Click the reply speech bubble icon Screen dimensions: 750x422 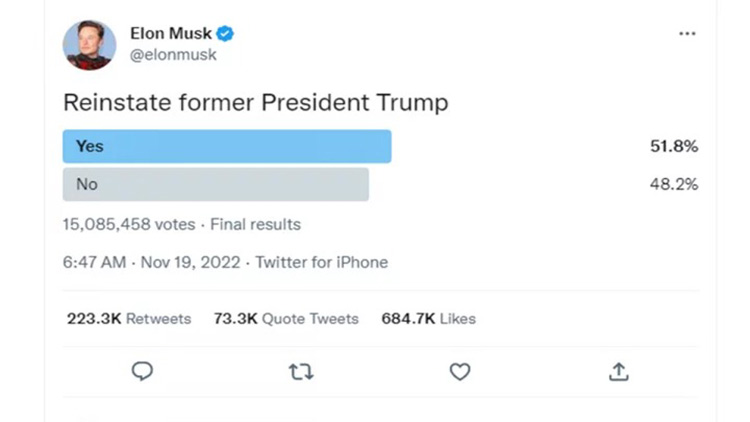point(142,371)
